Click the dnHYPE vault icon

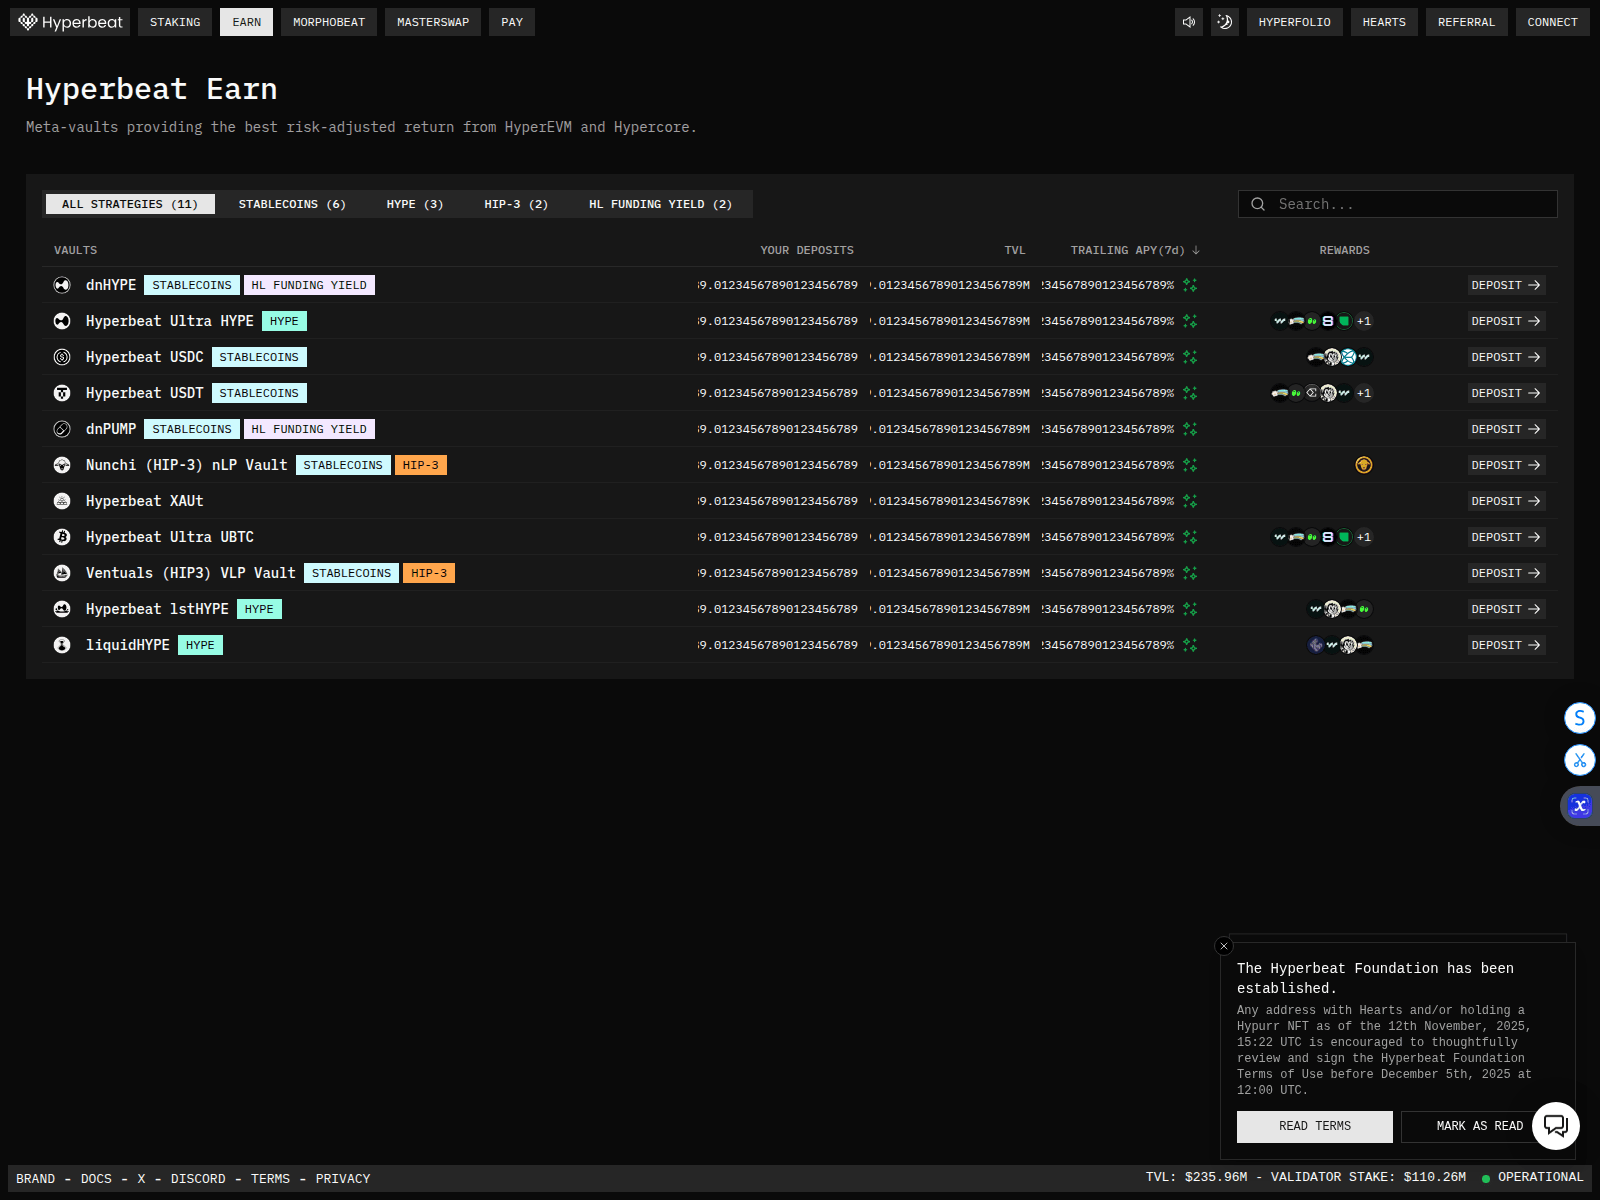[61, 285]
